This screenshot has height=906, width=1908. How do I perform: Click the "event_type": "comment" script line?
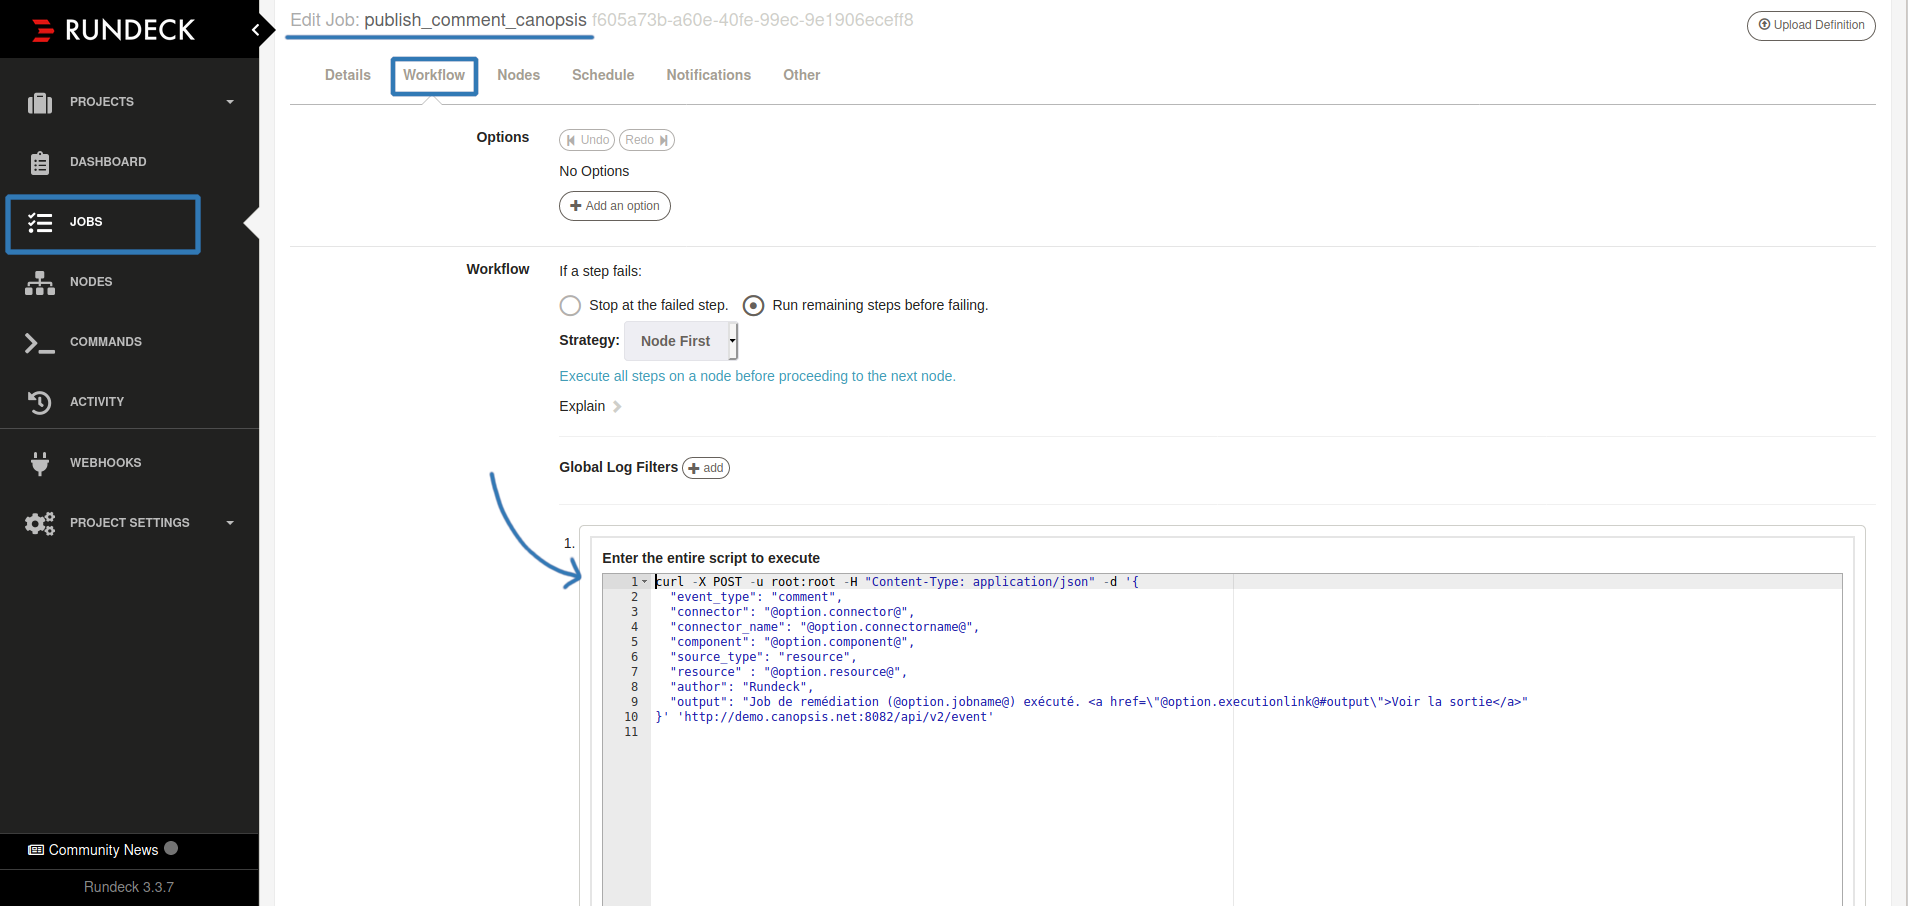coord(756,597)
